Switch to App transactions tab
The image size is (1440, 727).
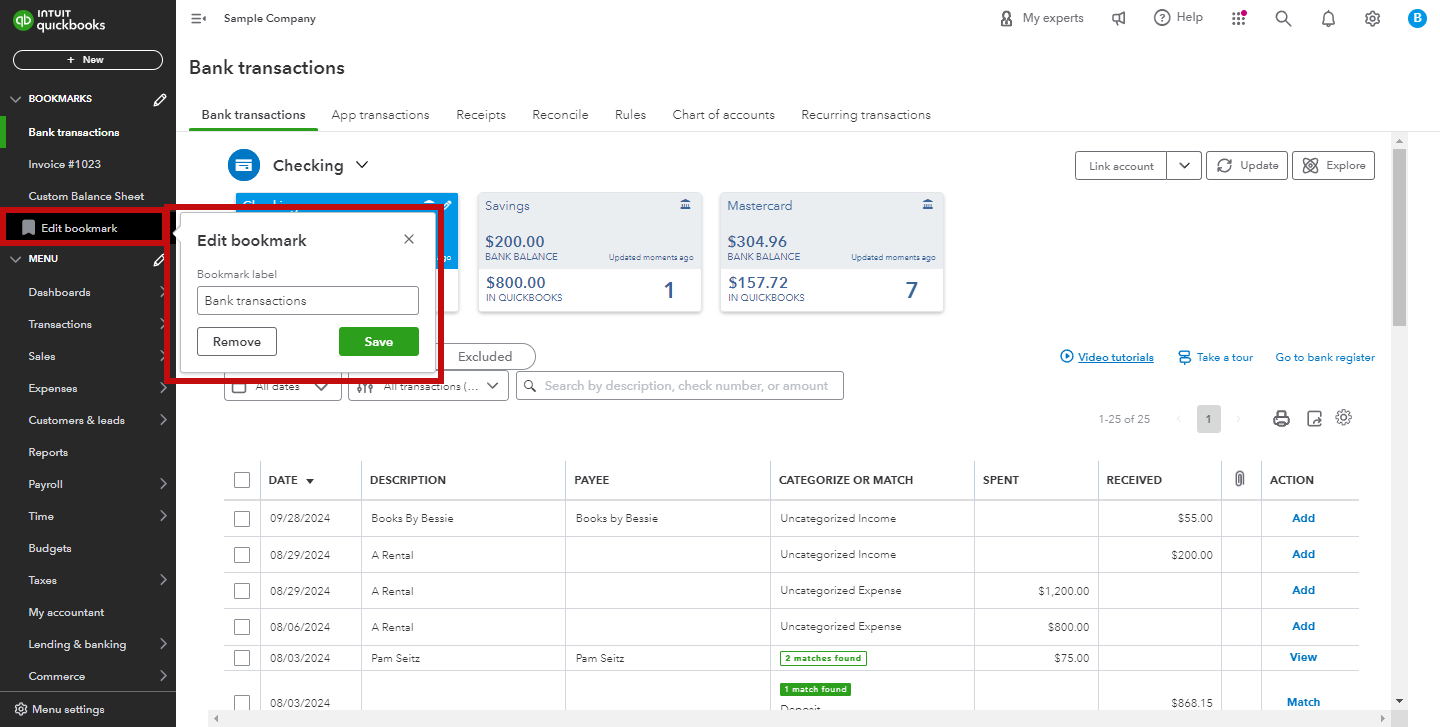click(380, 115)
